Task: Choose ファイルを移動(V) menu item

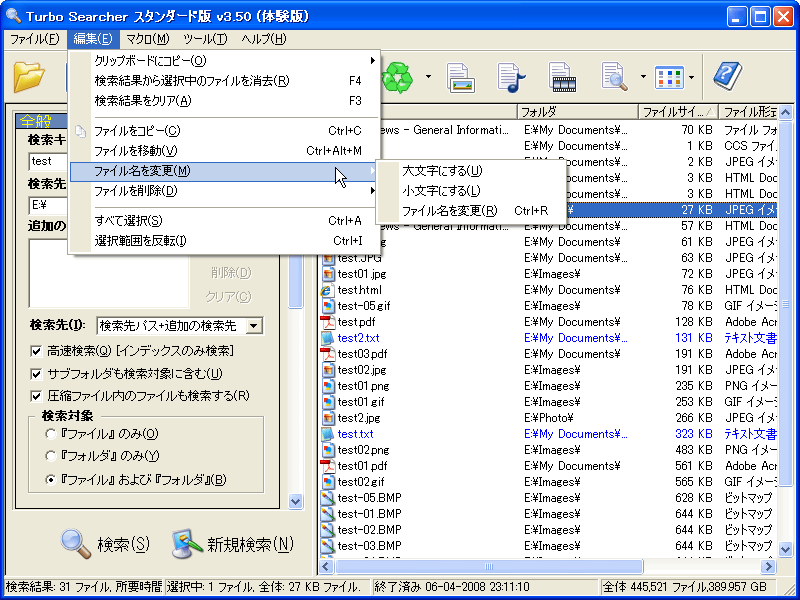Action: coord(224,151)
